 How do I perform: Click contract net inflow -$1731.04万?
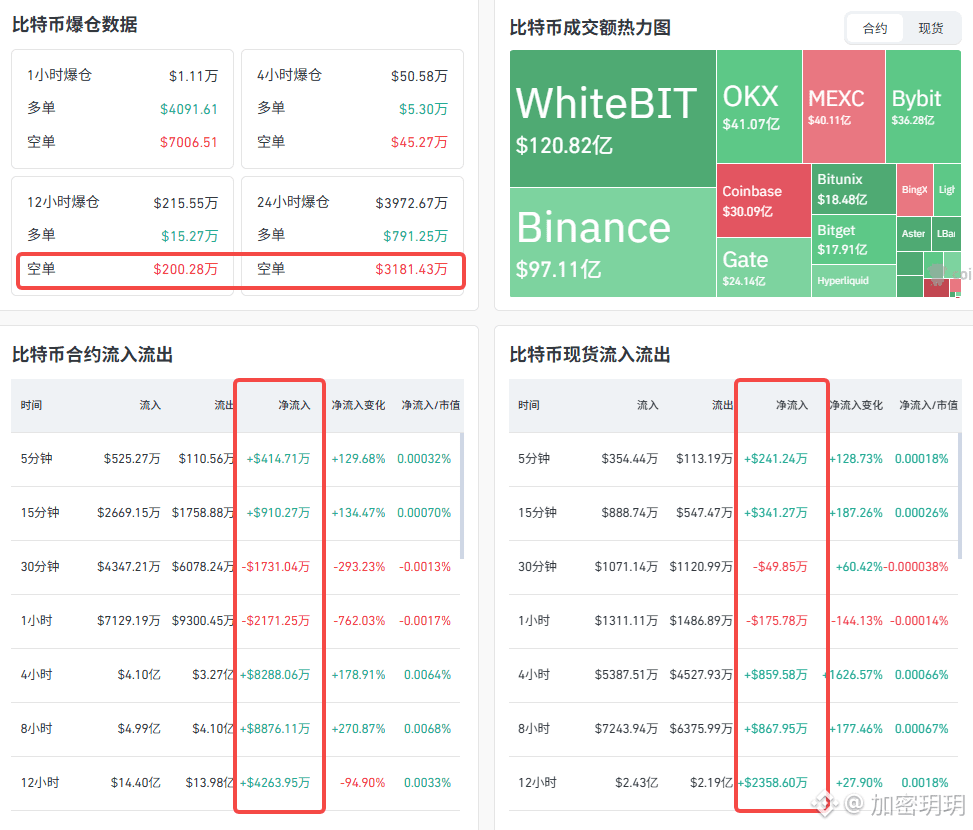pyautogui.click(x=276, y=567)
